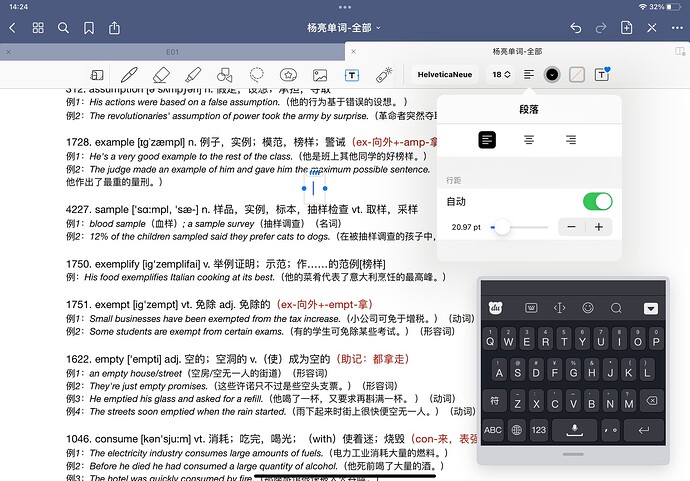Tap the return key on keyboard
Image resolution: width=690 pixels, height=481 pixels.
tap(644, 430)
